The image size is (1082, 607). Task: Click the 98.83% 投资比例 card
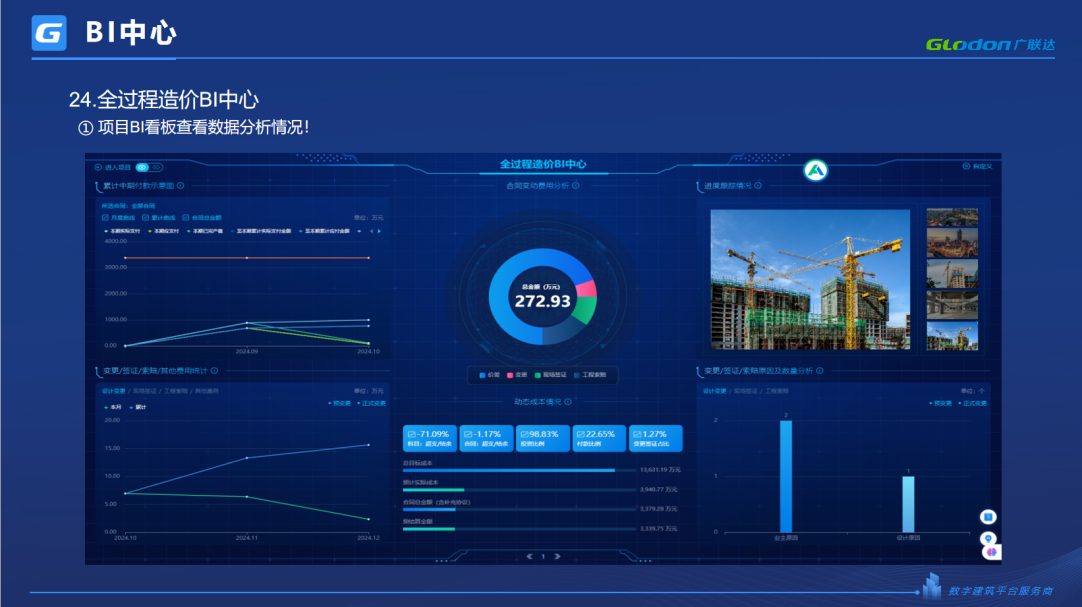542,438
